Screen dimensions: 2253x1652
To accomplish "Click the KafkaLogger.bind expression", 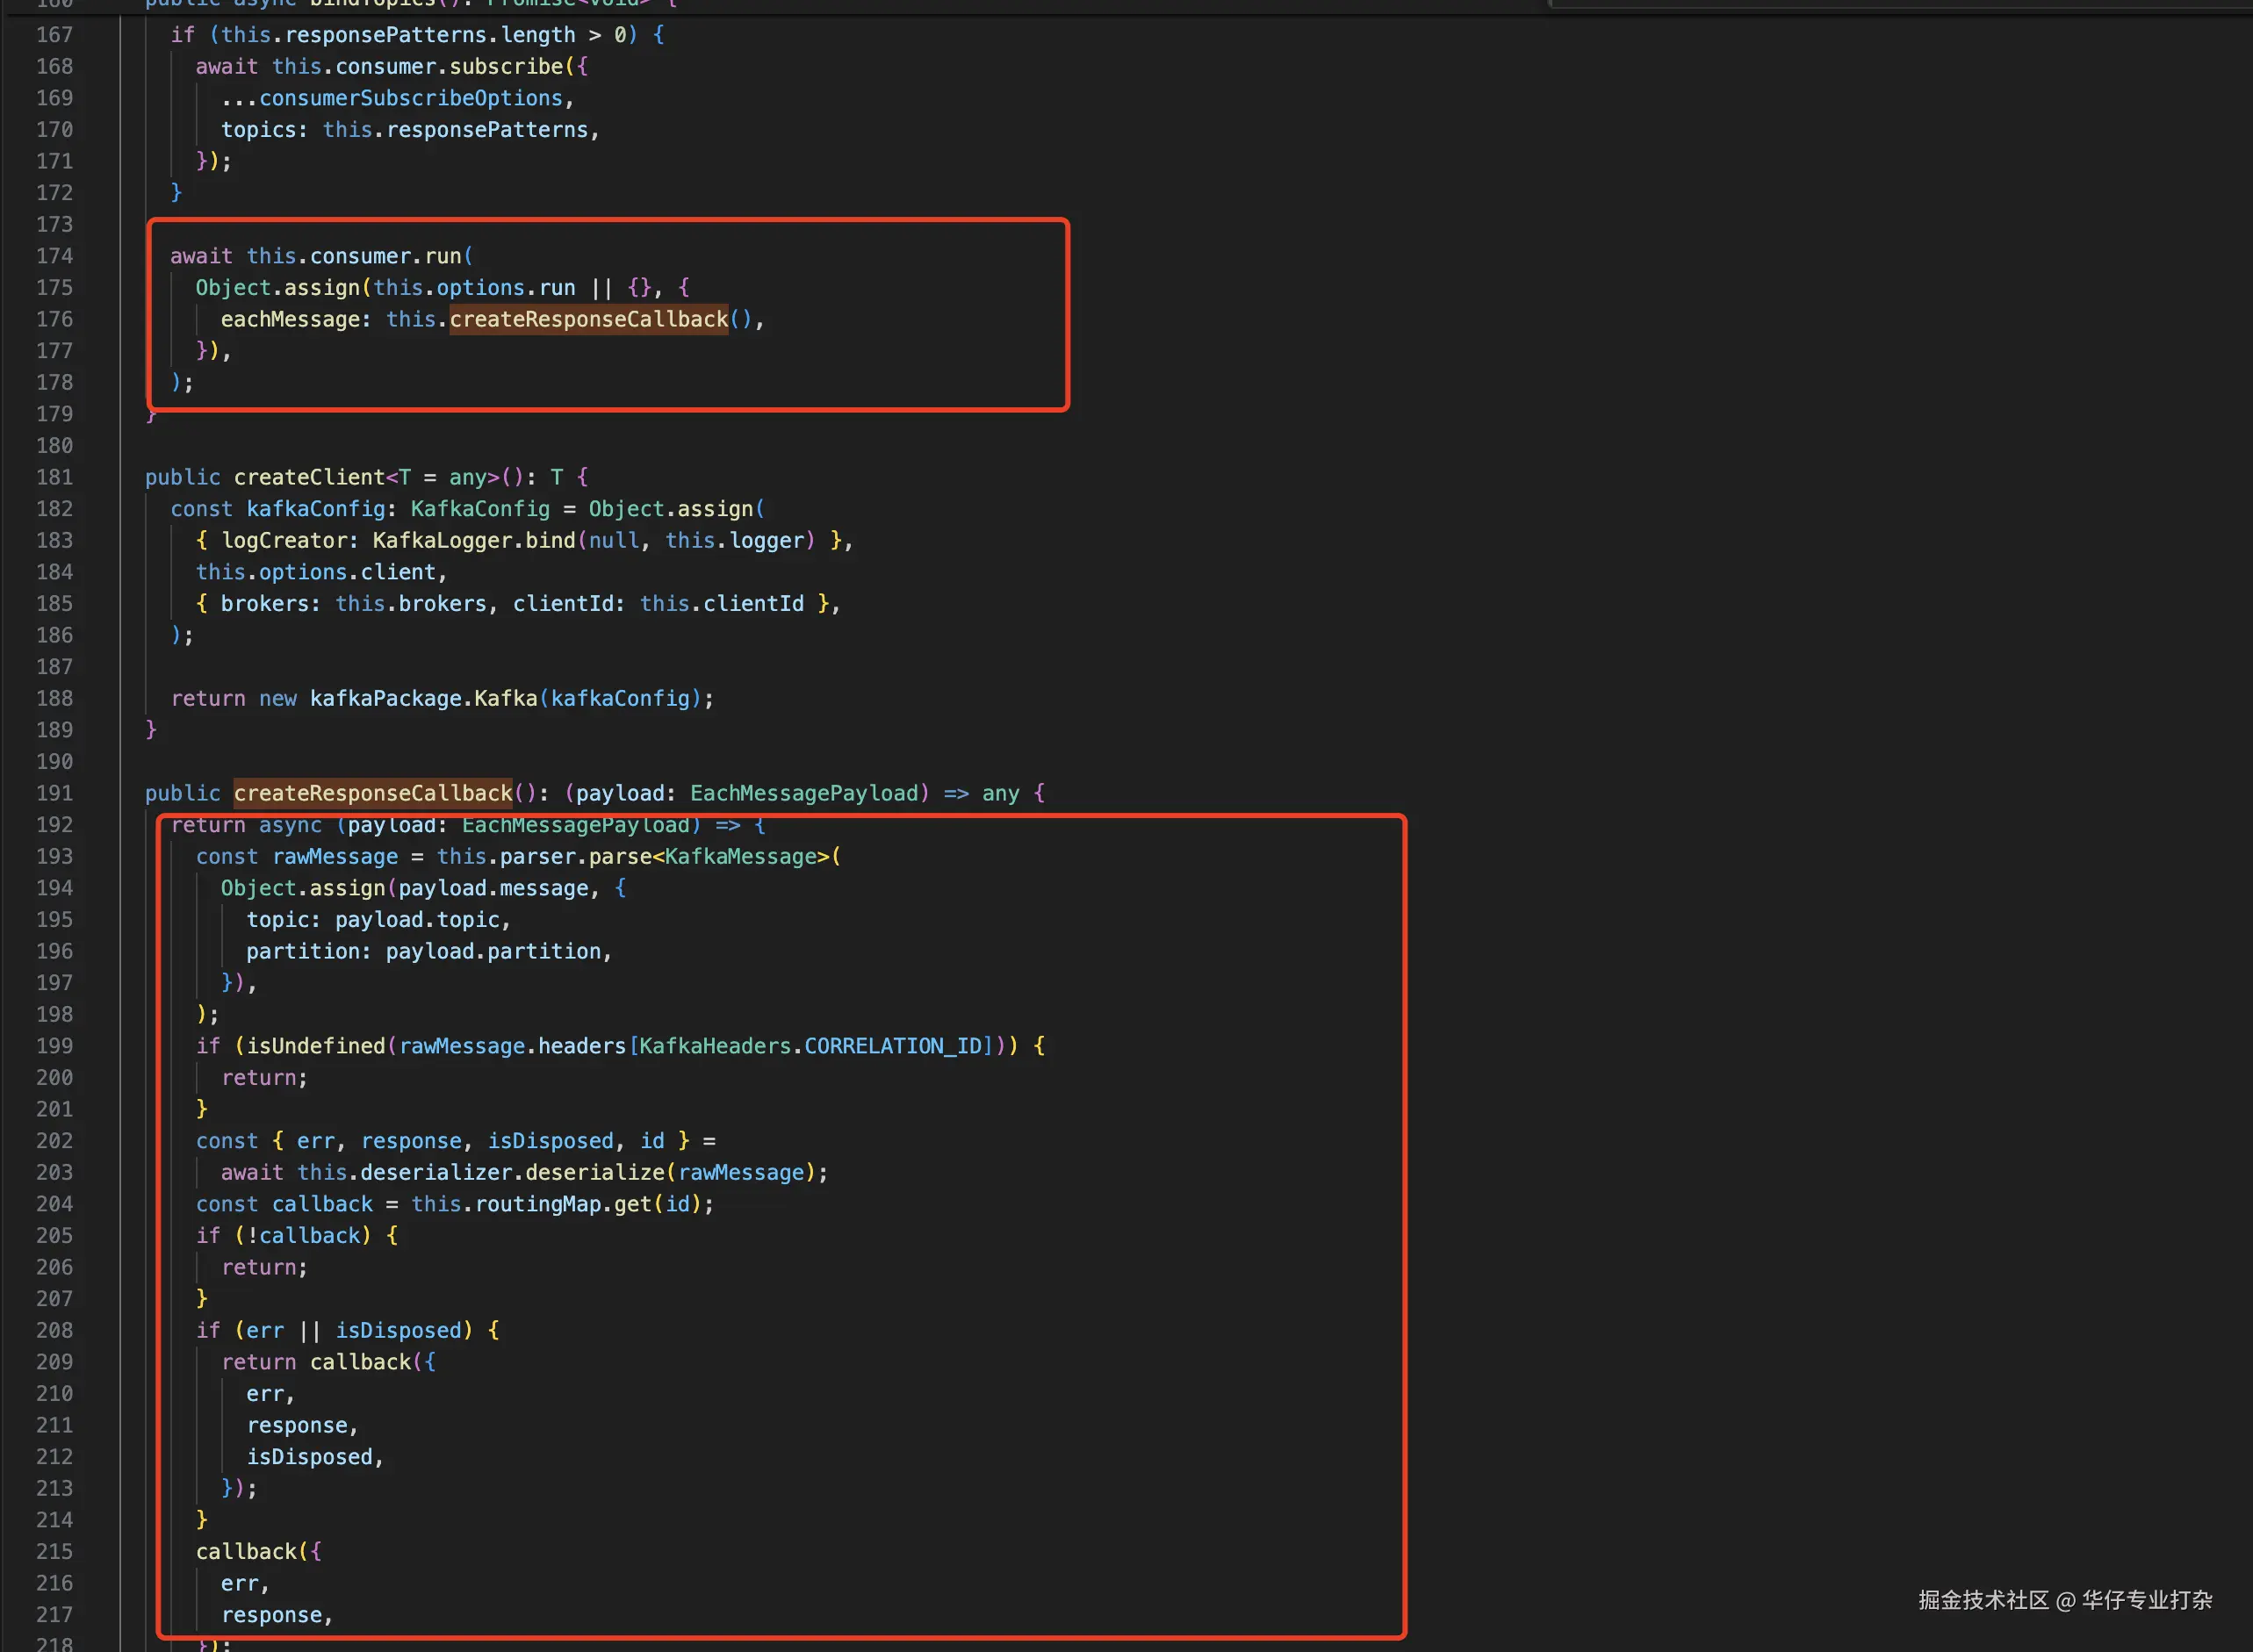I will pyautogui.click(x=474, y=541).
